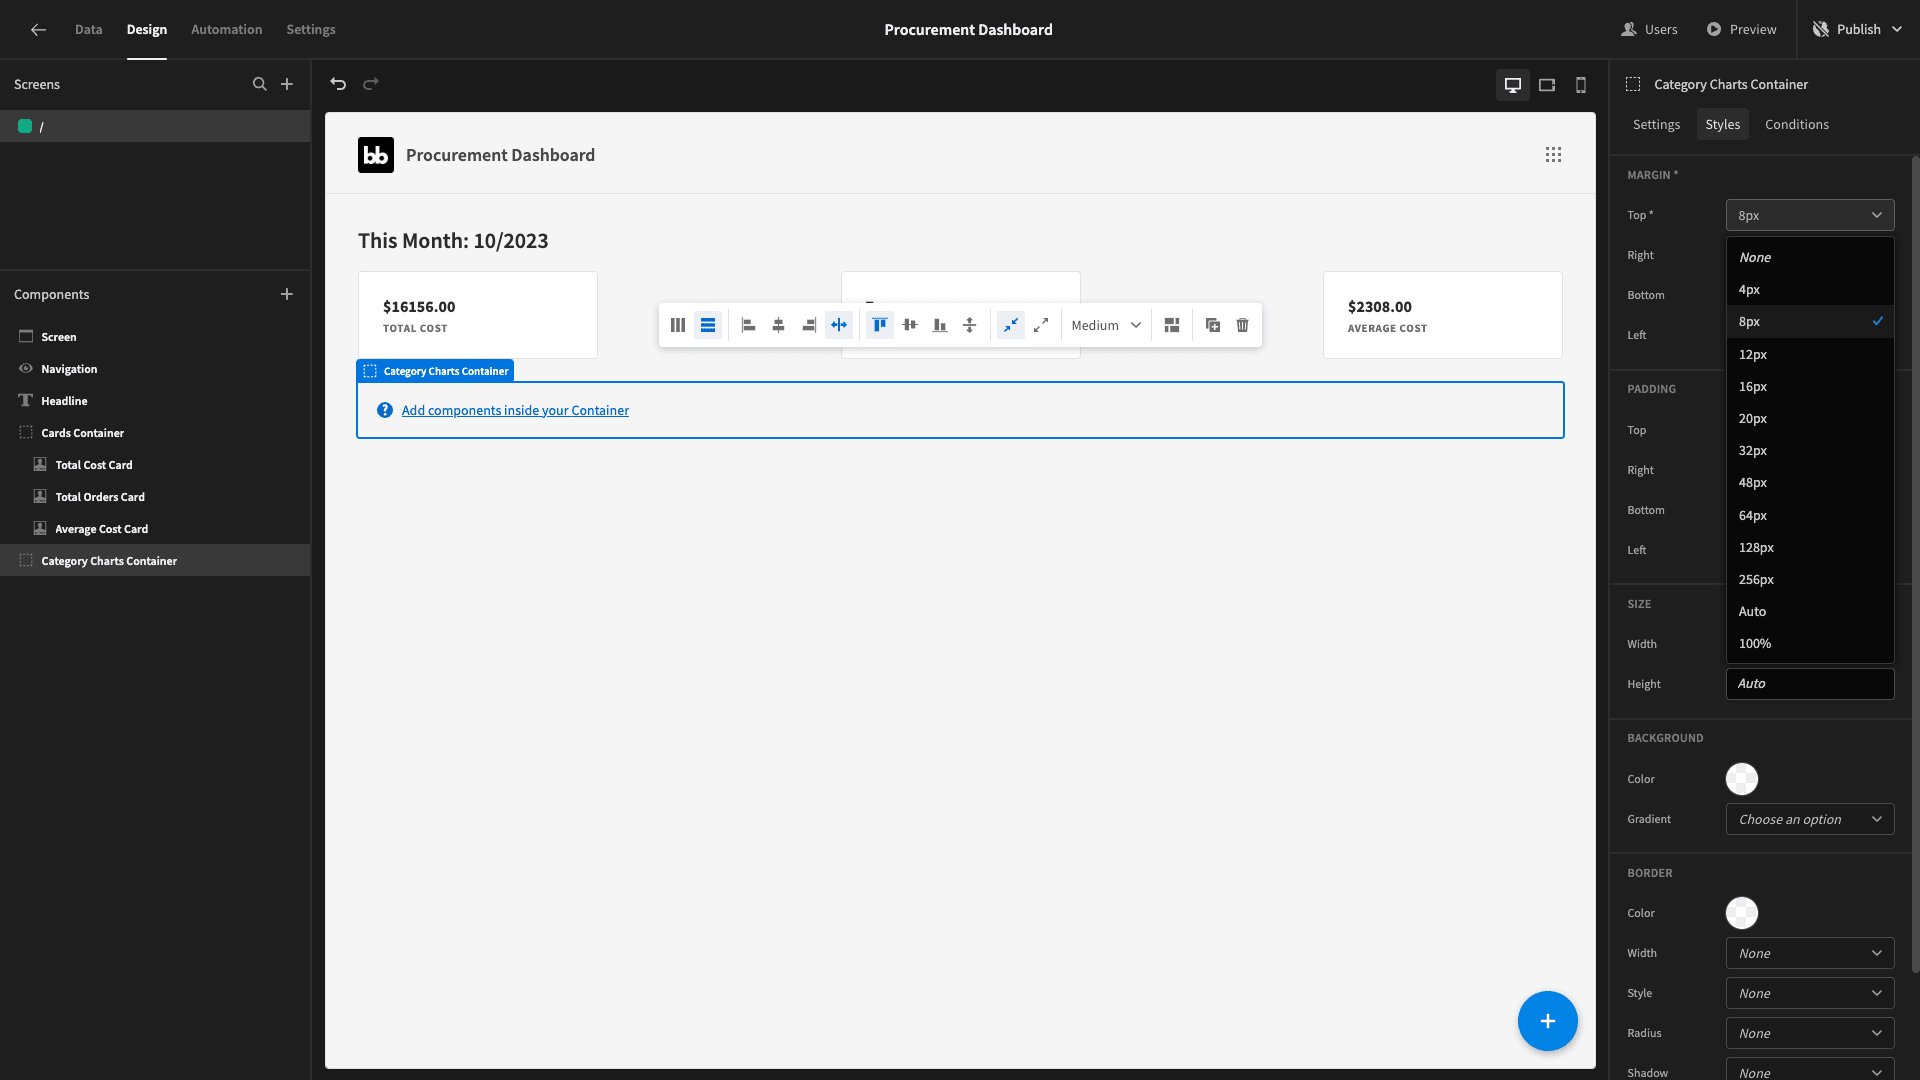Add a component with the Components plus icon
The width and height of the screenshot is (1920, 1080).
pyautogui.click(x=287, y=294)
